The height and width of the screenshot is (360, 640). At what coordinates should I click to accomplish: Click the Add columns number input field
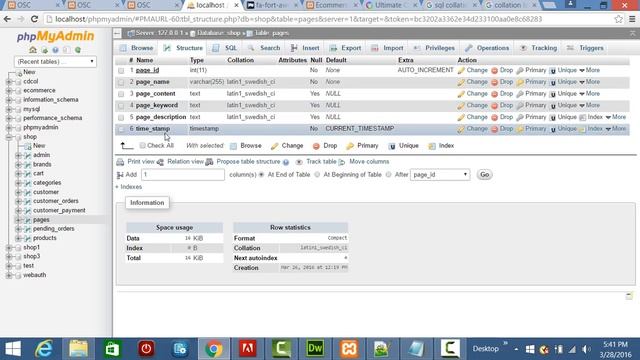[182, 175]
